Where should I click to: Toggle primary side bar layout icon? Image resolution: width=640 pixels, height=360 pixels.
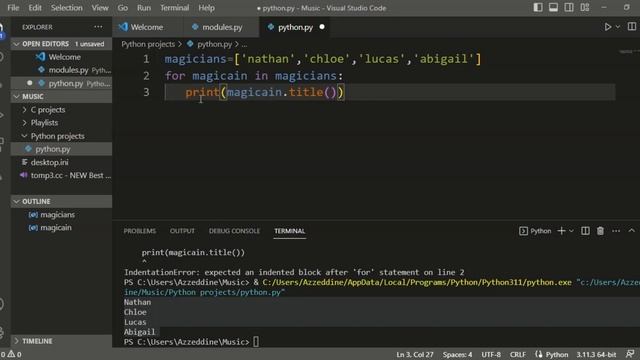pos(538,7)
